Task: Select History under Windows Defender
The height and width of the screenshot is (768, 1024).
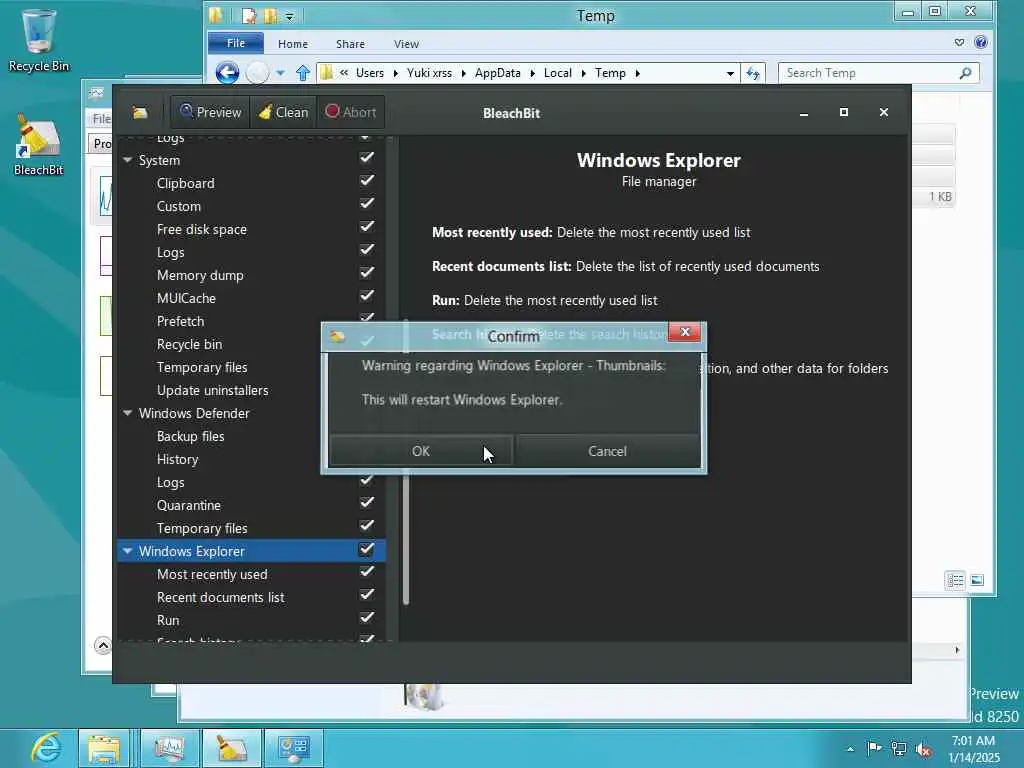Action: pyautogui.click(x=177, y=459)
